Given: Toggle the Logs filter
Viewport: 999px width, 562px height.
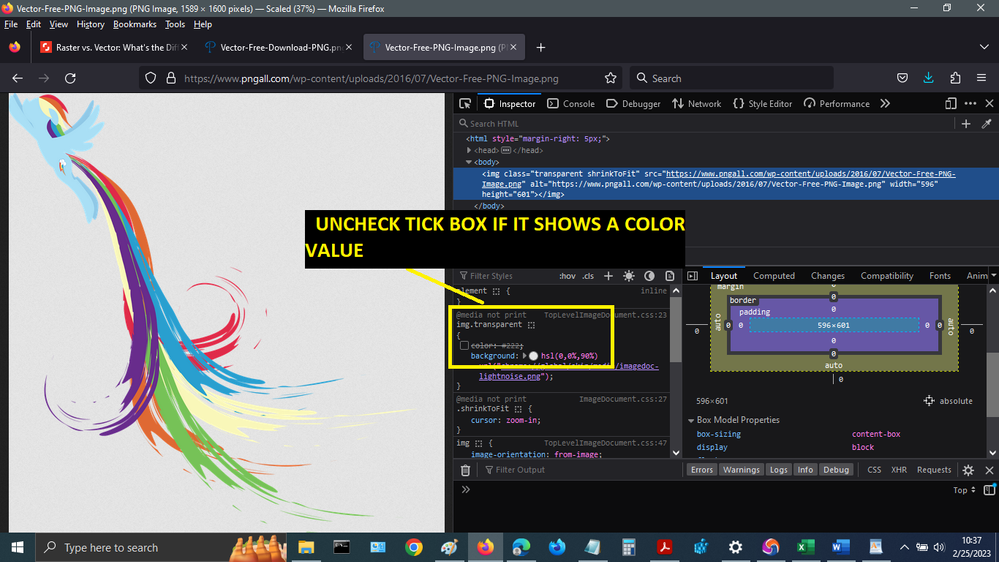Looking at the screenshot, I should click(x=779, y=470).
